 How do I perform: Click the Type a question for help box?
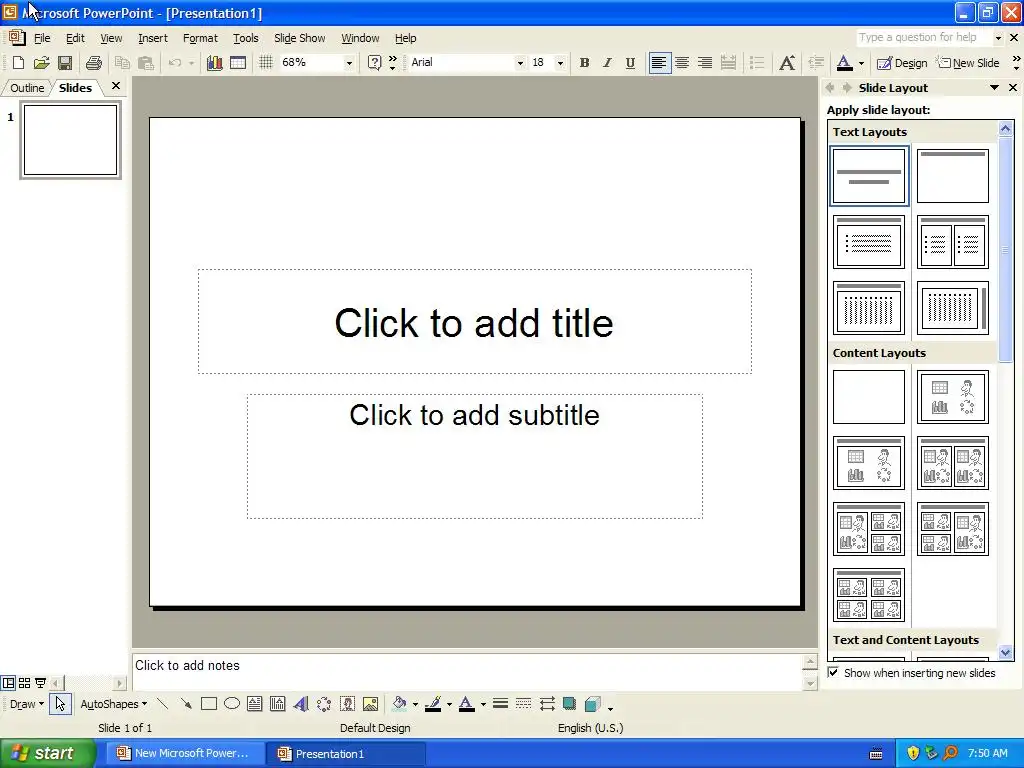click(923, 37)
